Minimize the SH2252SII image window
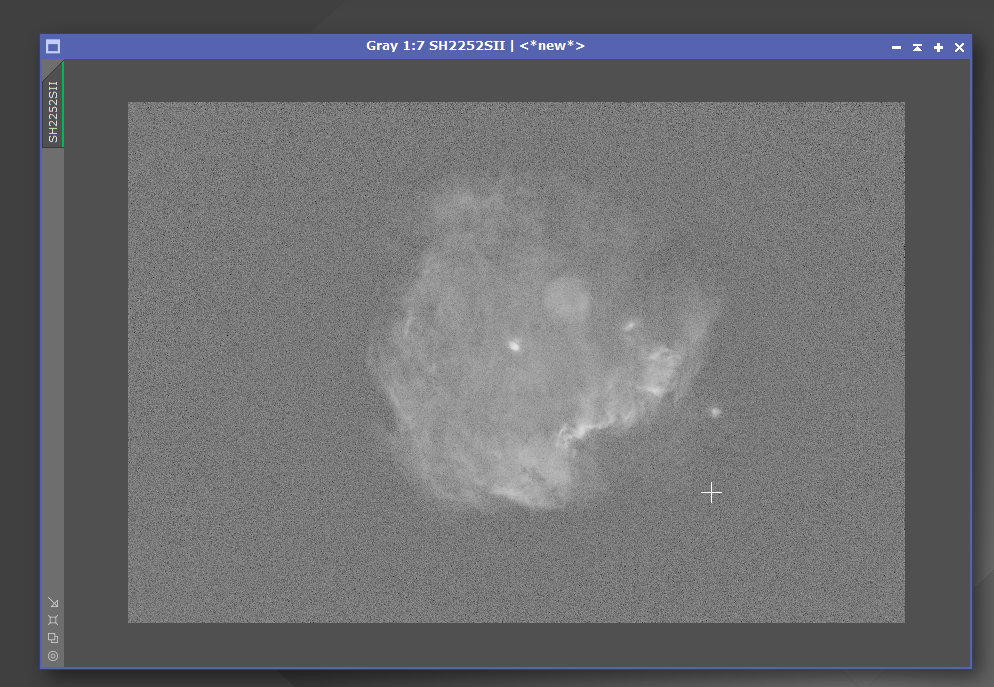The image size is (994, 687). pos(896,48)
